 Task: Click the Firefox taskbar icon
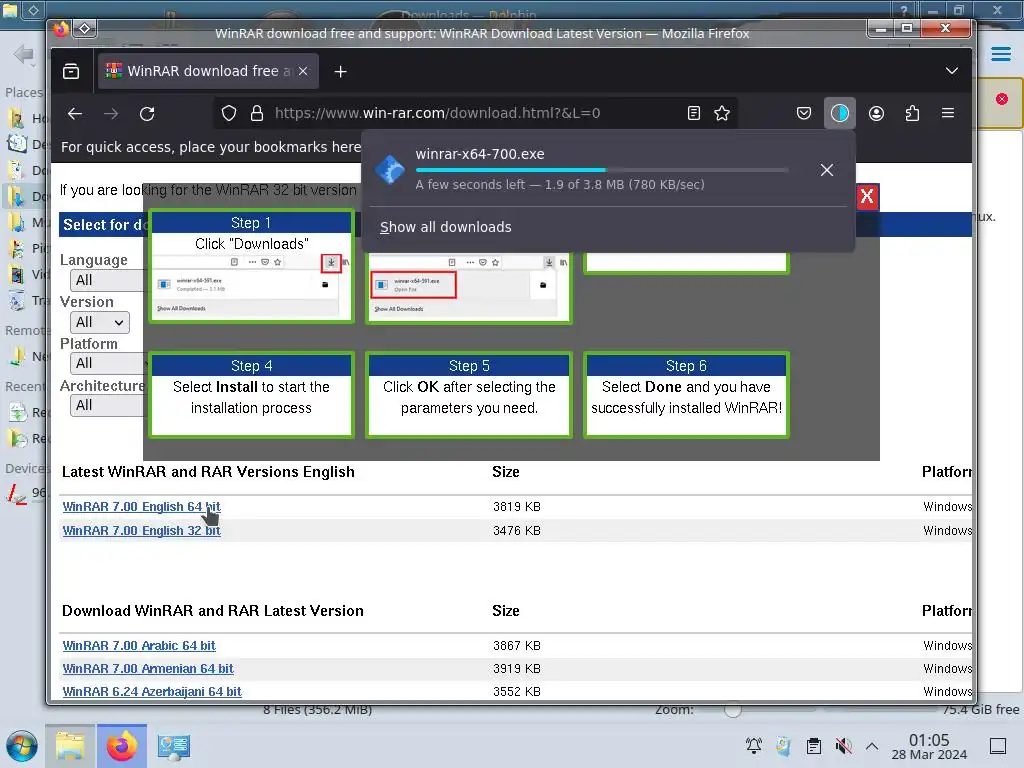(122, 746)
